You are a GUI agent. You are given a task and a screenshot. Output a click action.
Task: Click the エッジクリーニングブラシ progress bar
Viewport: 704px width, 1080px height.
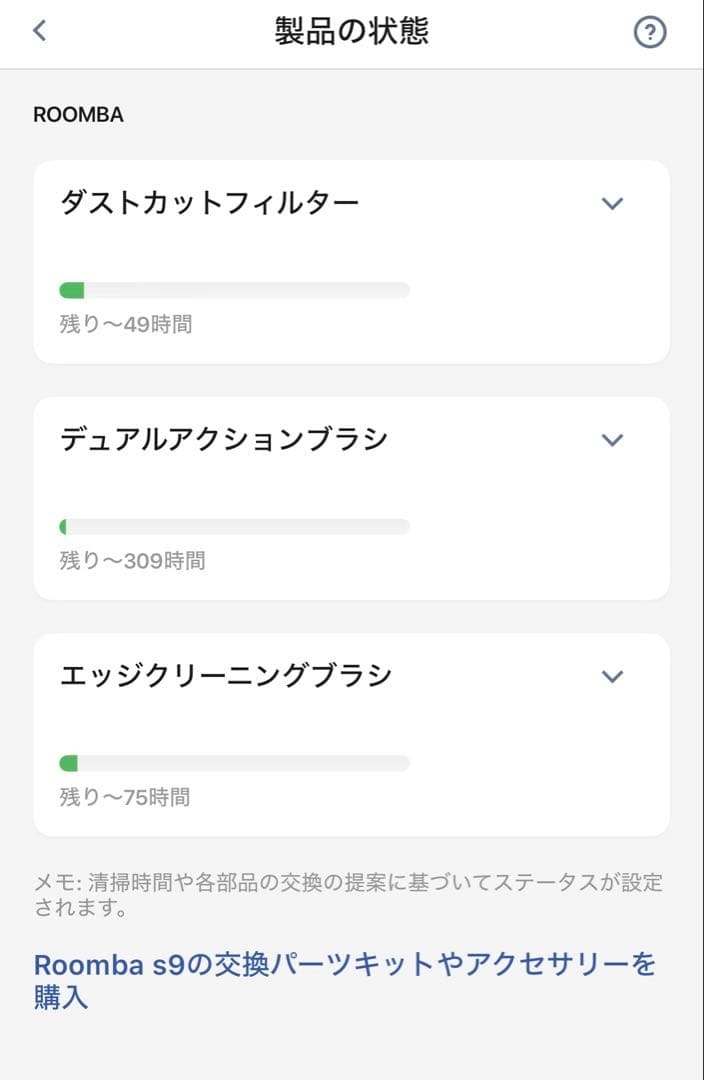[x=235, y=763]
